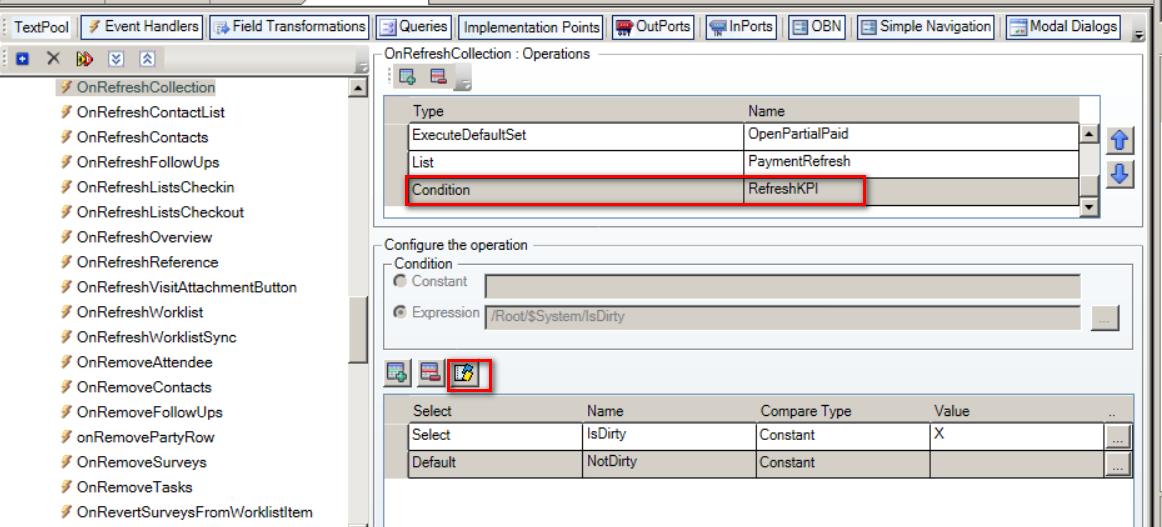This screenshot has height=527, width=1162.
Task: Edit the condition with the pencil icon
Action: click(466, 373)
